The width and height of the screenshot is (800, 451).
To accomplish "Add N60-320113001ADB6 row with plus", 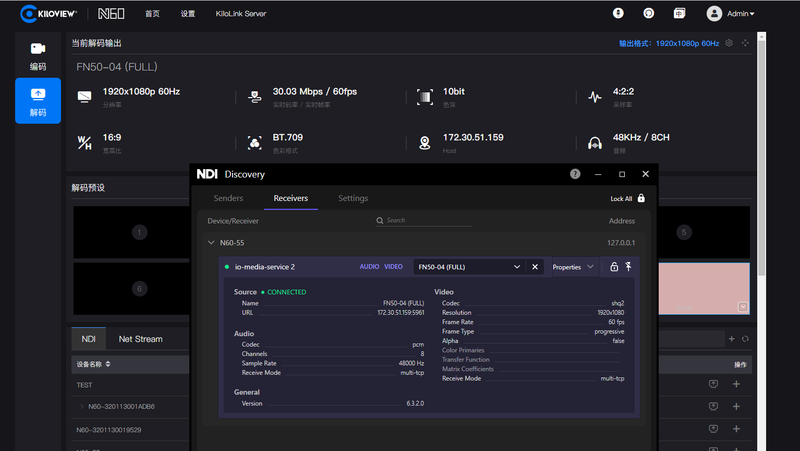I will 736,407.
